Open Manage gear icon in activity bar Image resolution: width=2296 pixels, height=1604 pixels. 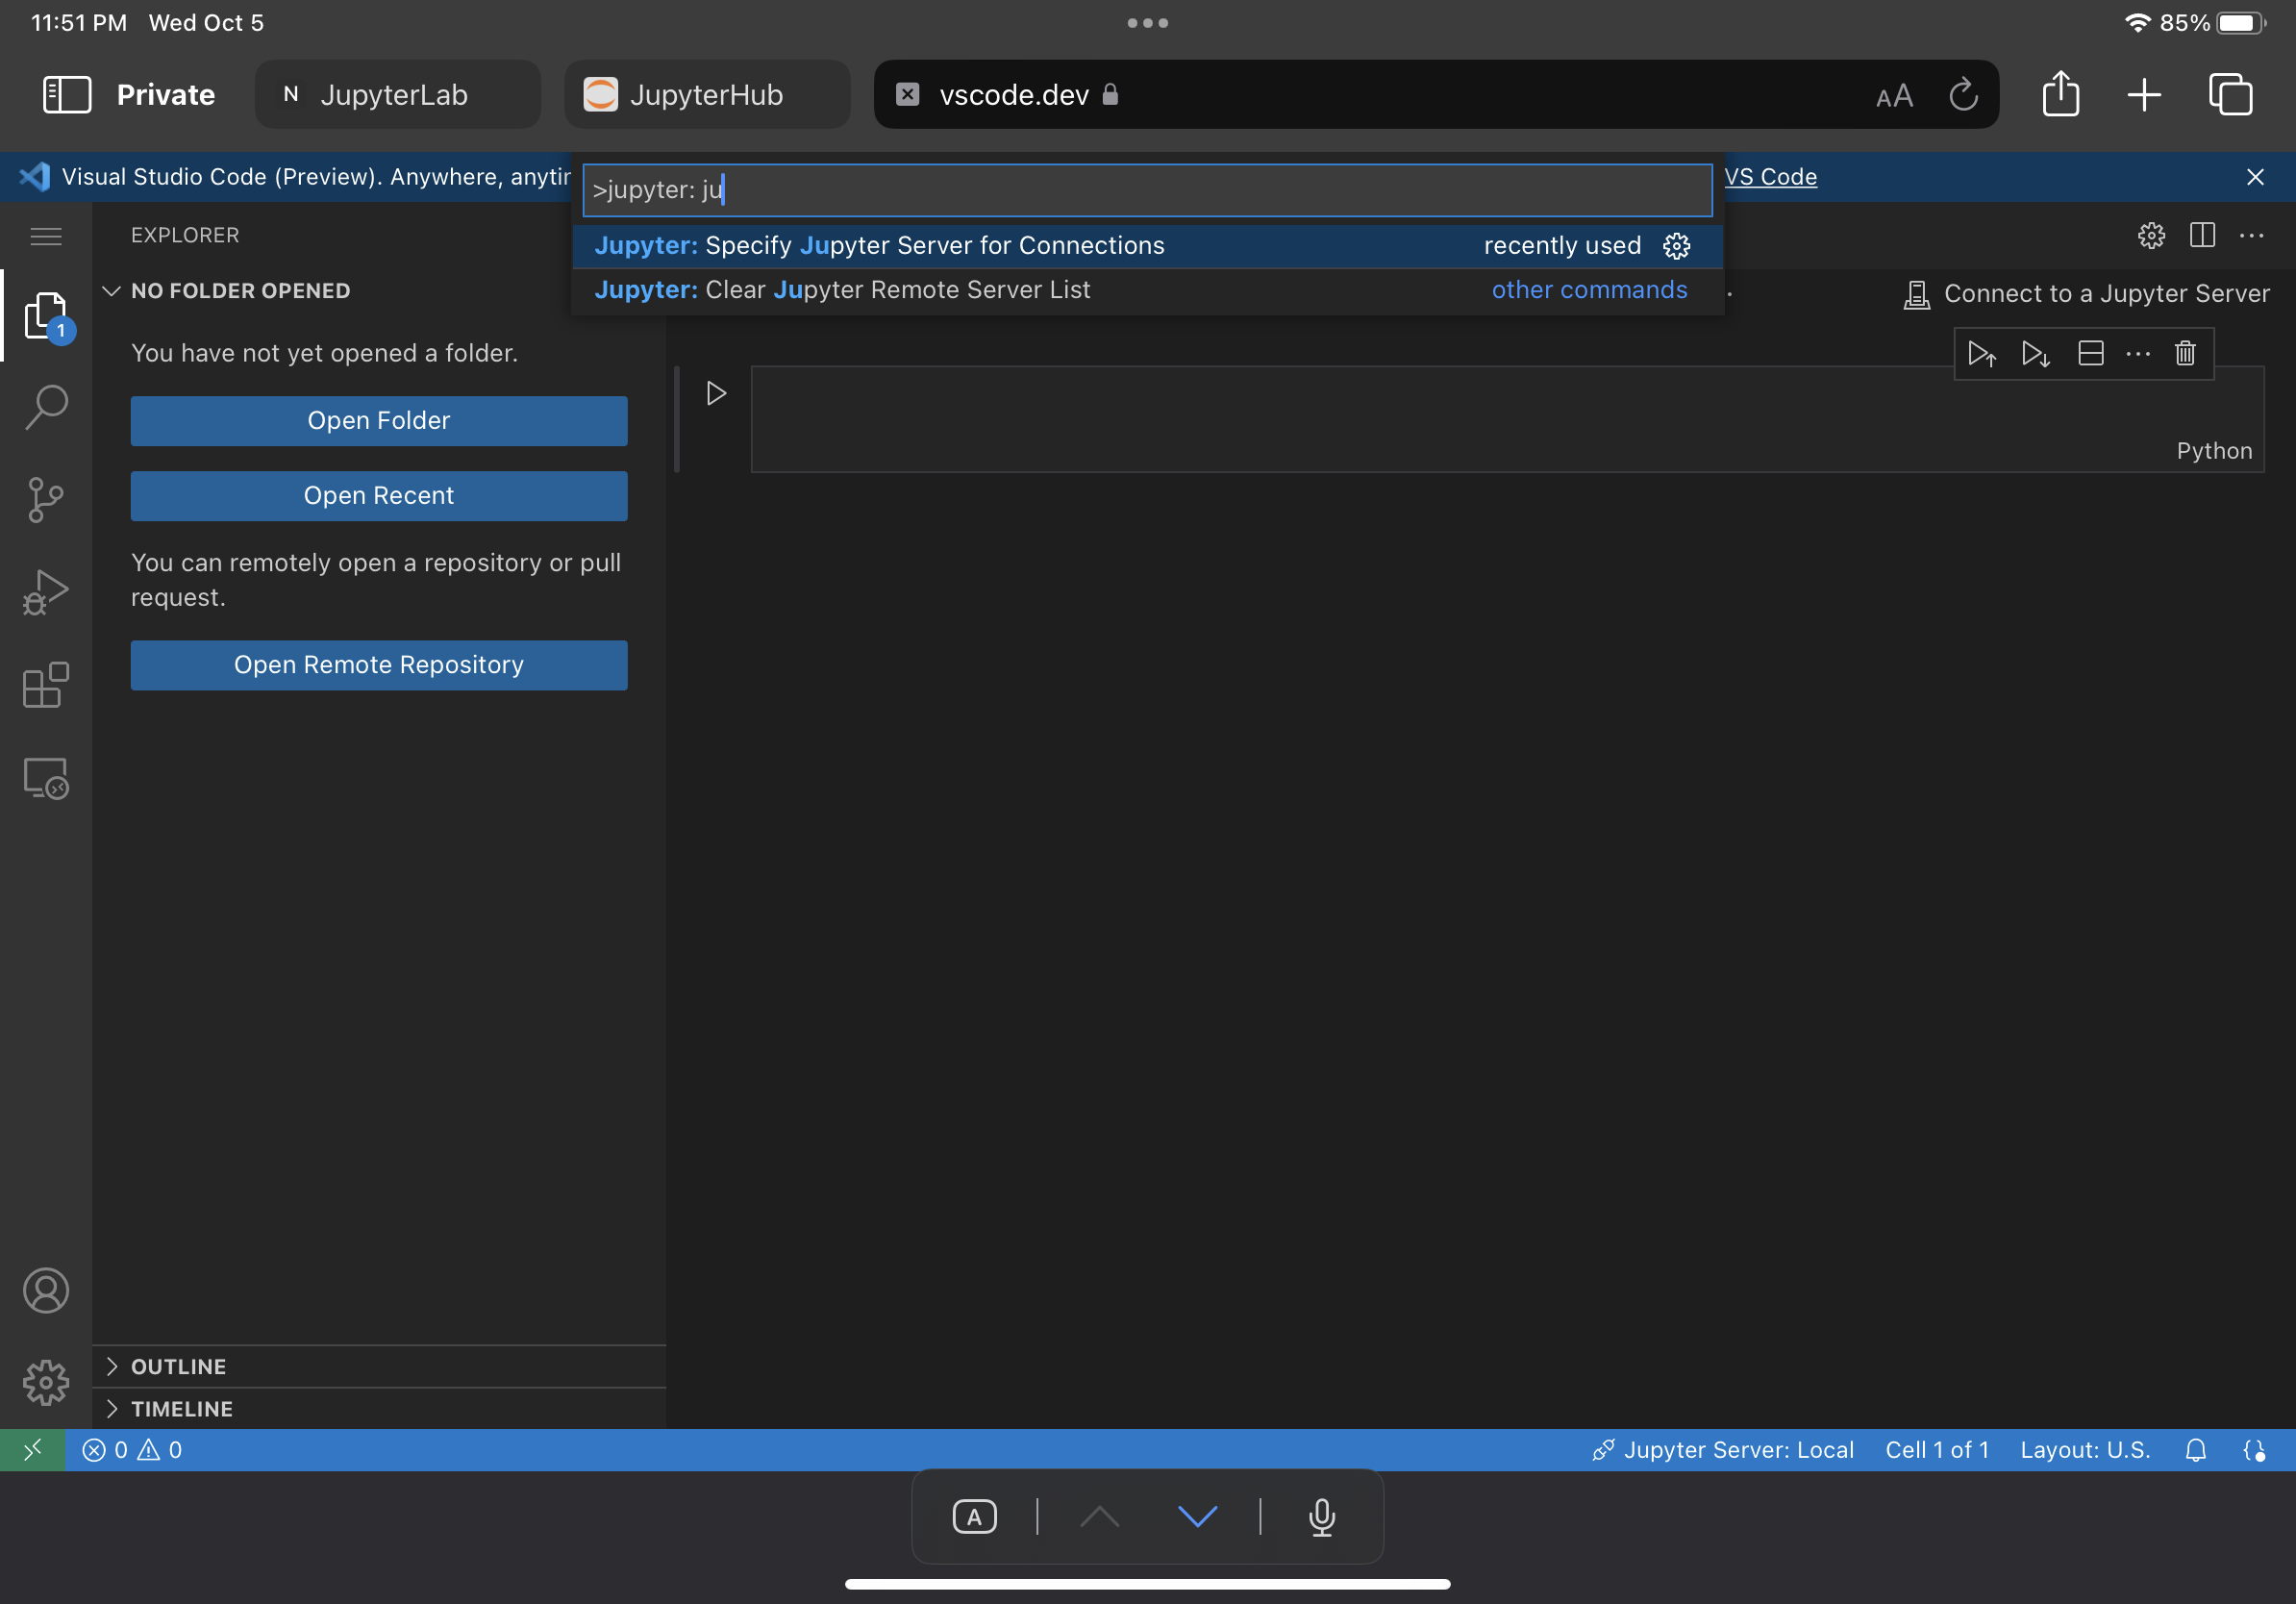point(46,1382)
